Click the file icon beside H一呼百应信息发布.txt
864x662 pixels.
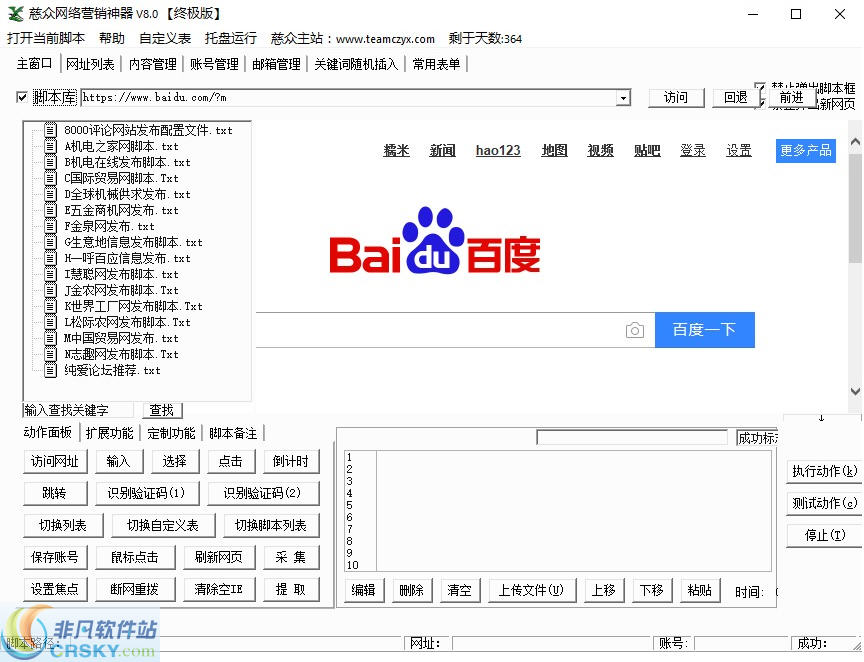coord(50,258)
